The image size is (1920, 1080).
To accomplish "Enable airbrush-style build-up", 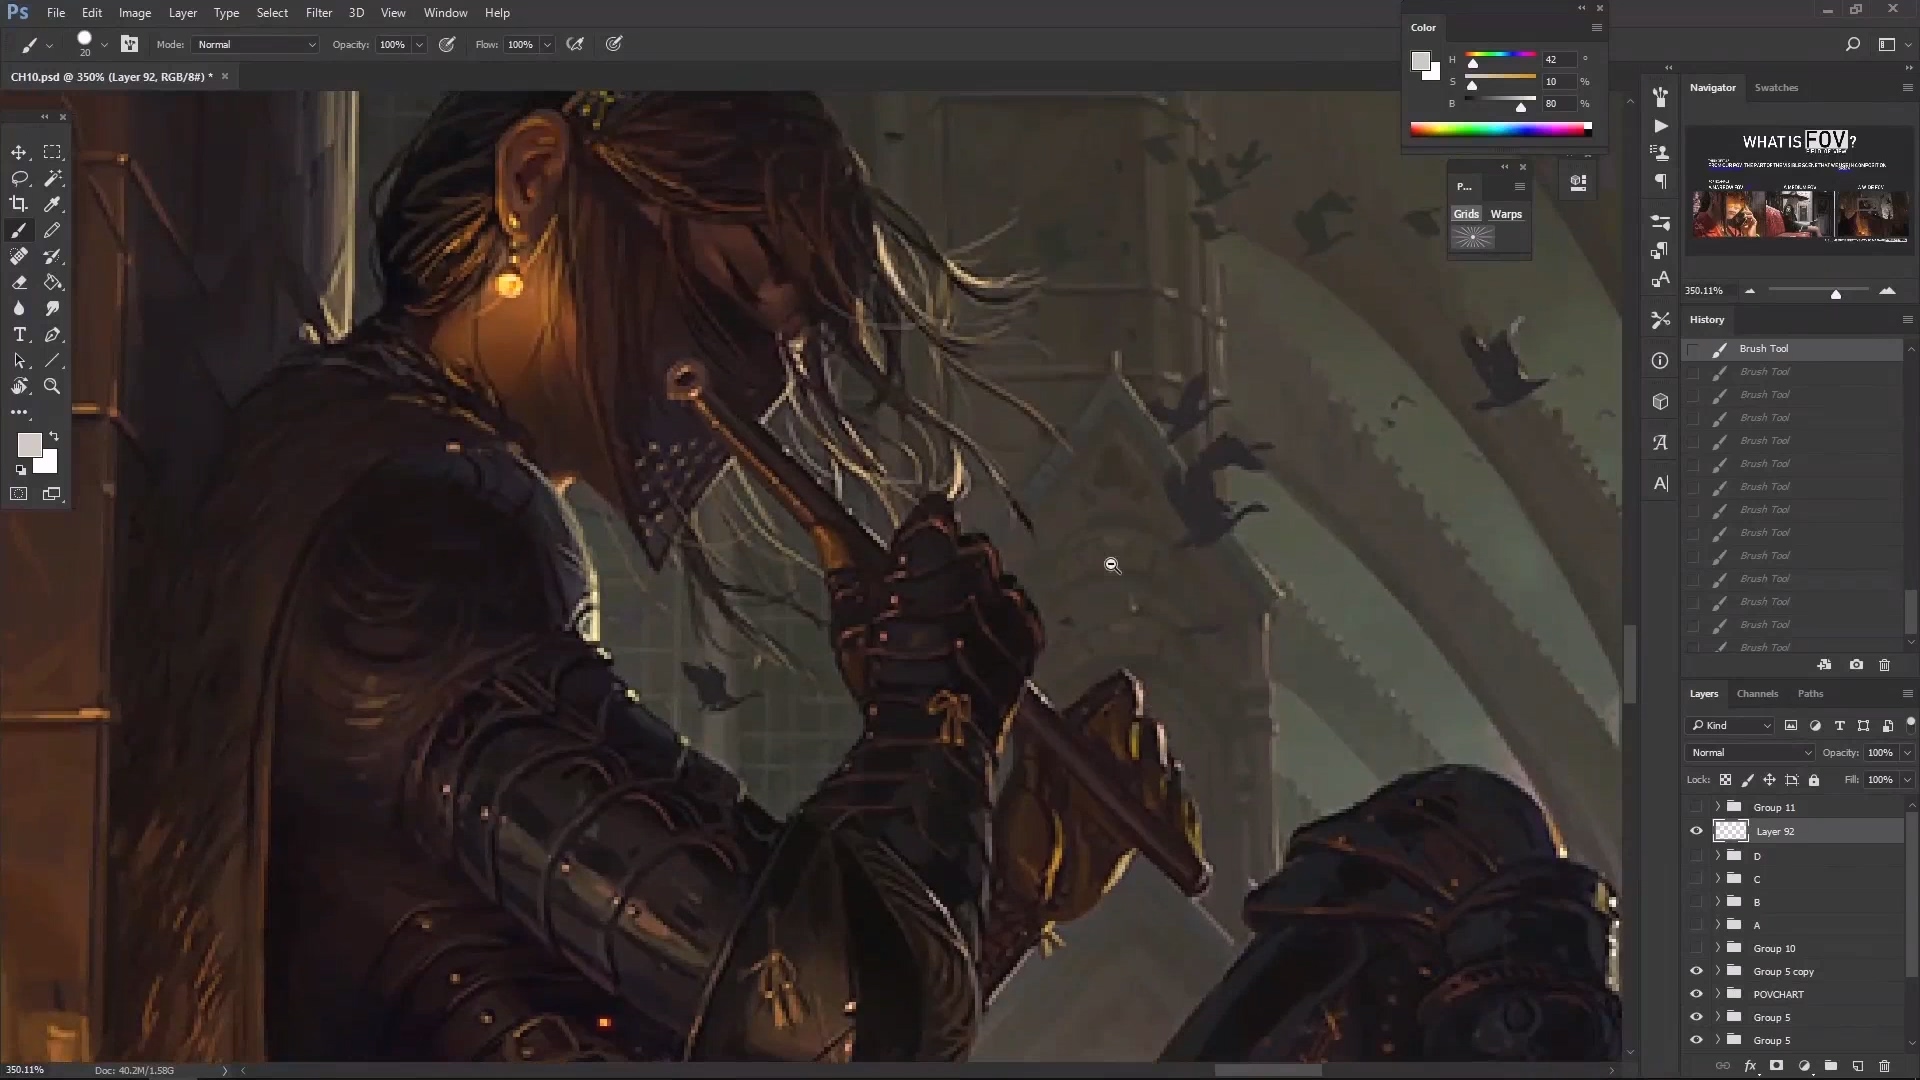I will click(x=575, y=44).
